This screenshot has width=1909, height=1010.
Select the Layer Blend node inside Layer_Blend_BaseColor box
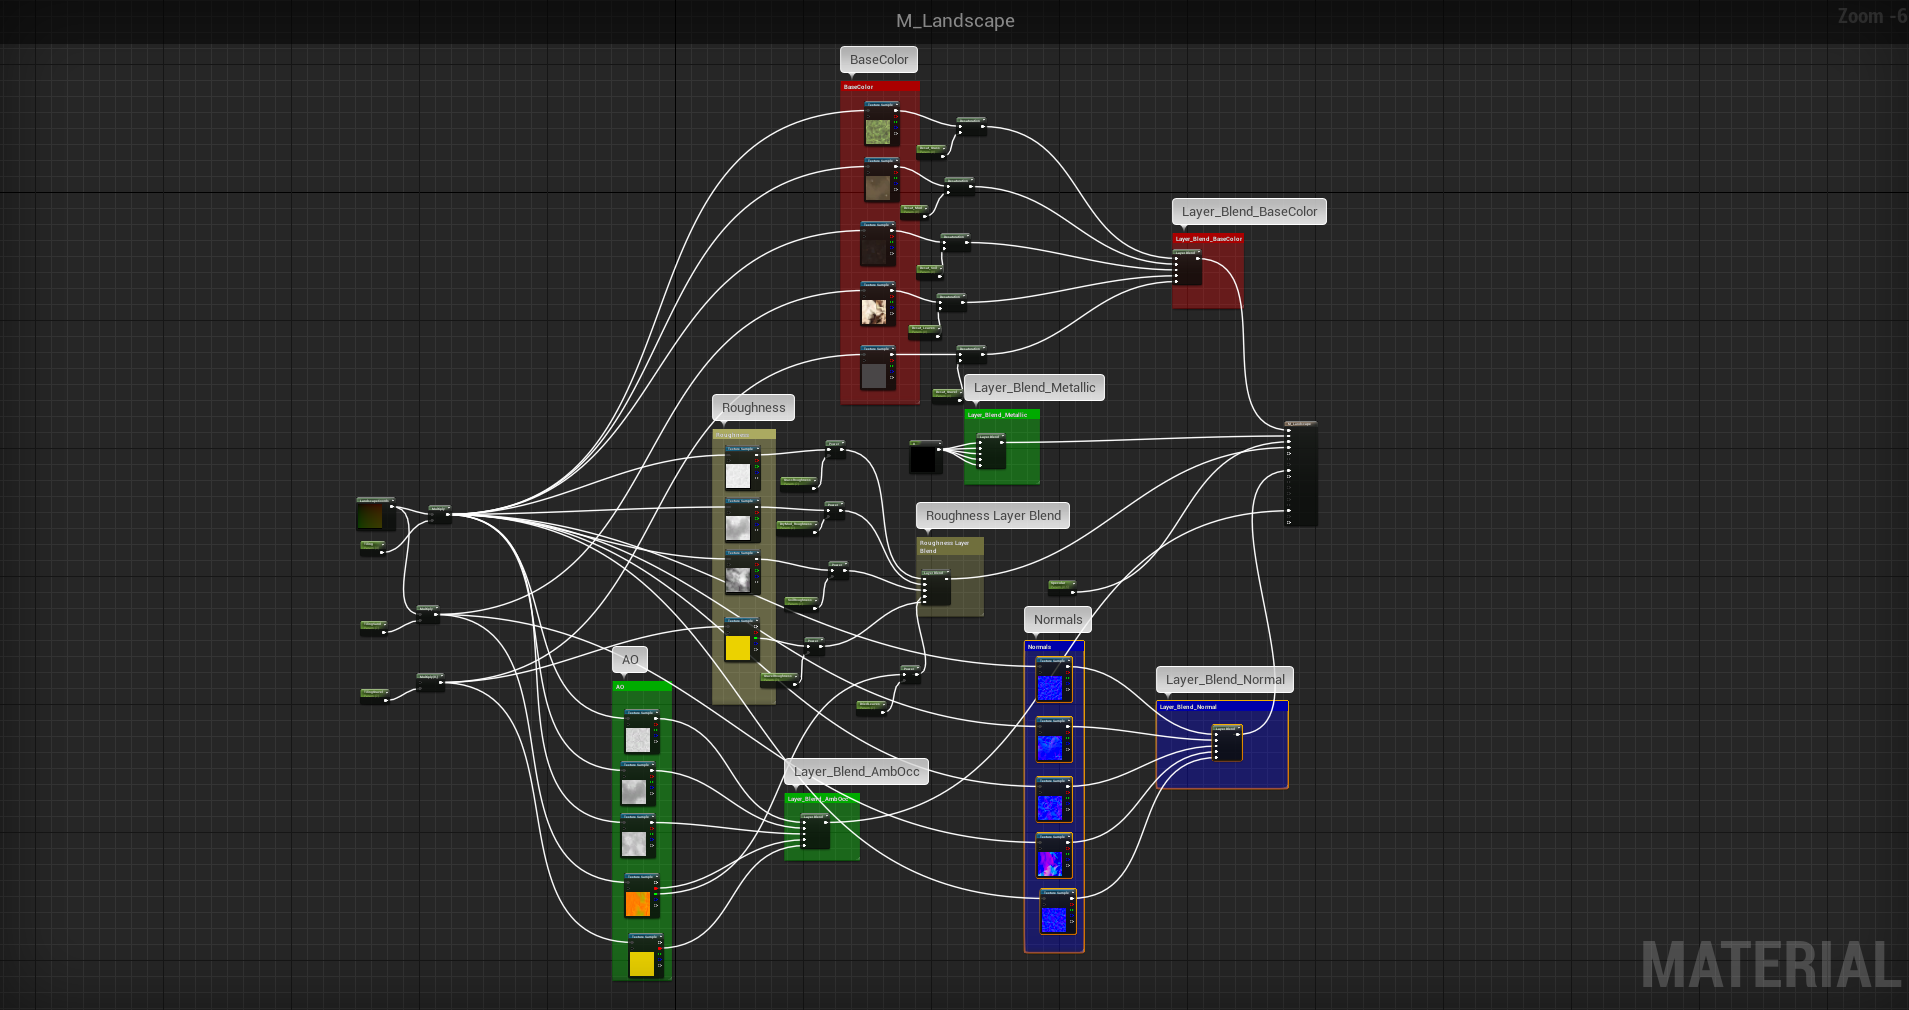[x=1187, y=267]
